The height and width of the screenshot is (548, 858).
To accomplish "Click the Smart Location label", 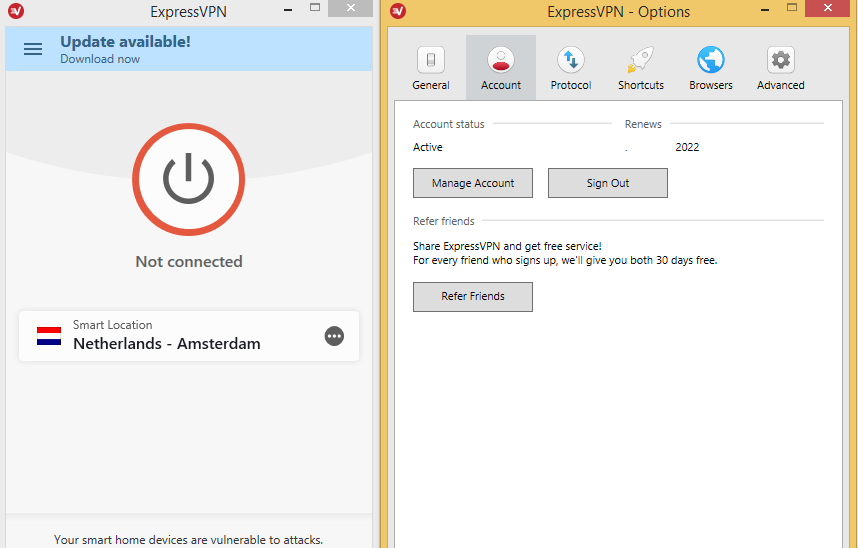I will tap(113, 325).
